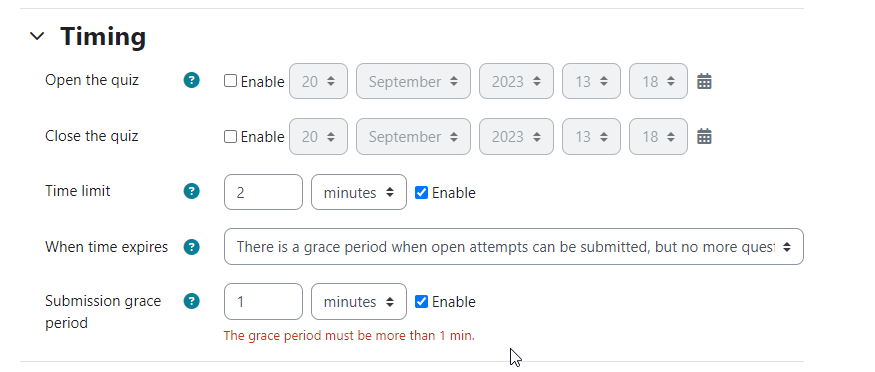Open help for Open the quiz
Screen dimensions: 875x372
(x=191, y=80)
